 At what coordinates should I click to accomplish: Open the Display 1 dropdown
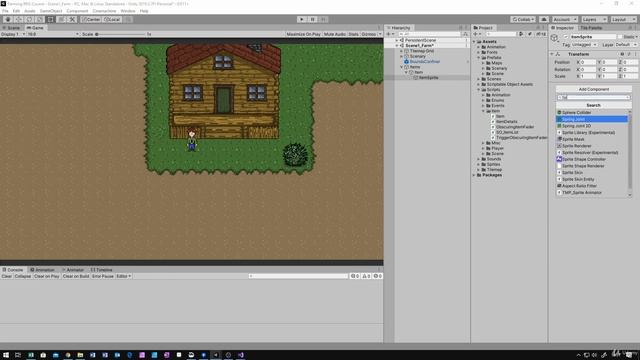point(13,34)
